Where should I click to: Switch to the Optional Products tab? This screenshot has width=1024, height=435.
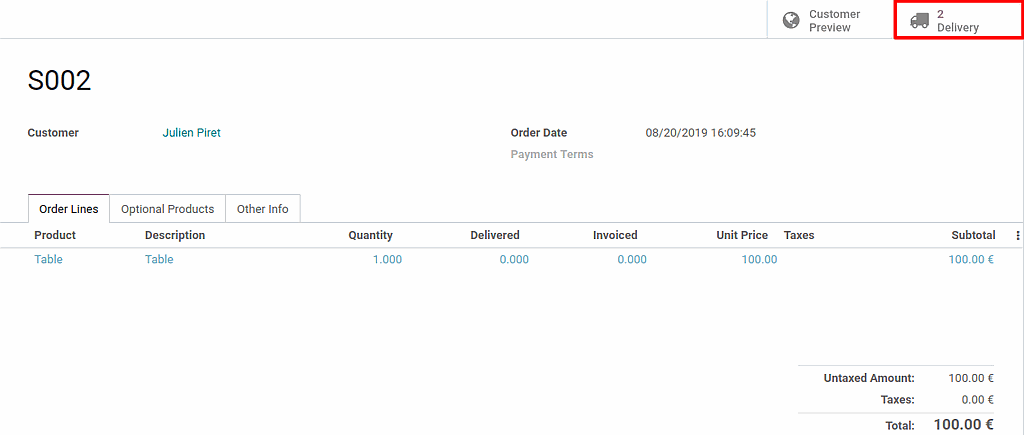coord(167,209)
